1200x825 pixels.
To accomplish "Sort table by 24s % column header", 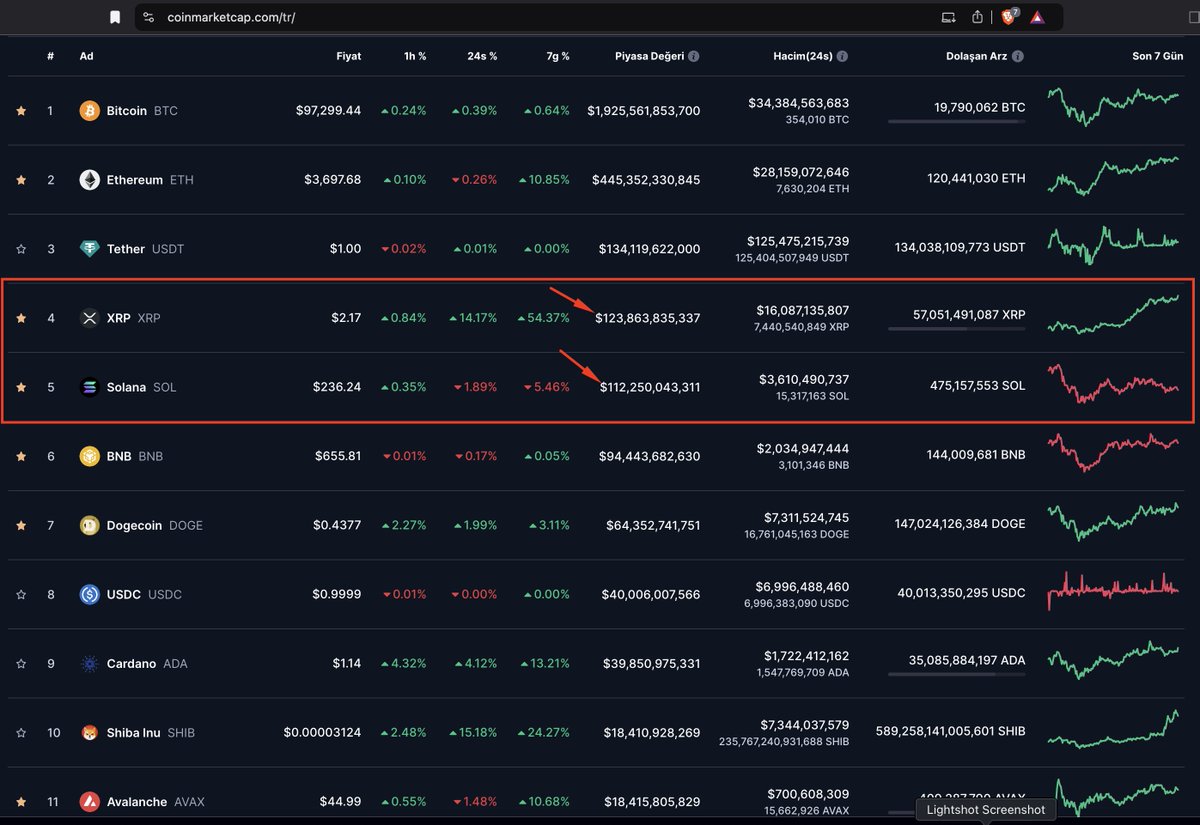I will click(x=480, y=57).
